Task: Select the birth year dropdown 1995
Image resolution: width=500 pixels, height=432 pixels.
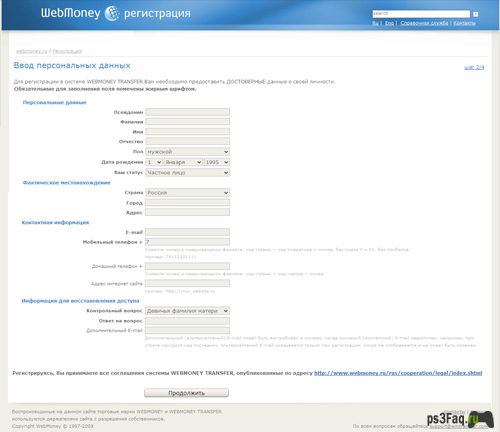Action: click(217, 162)
